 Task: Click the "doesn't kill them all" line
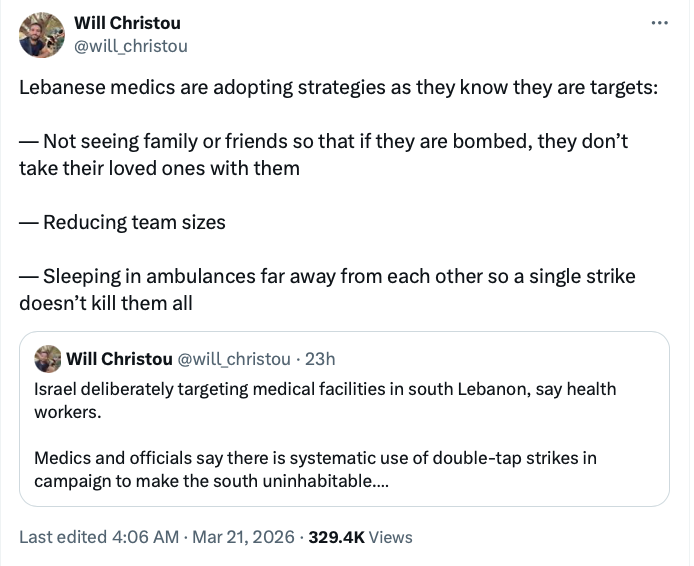click(106, 303)
